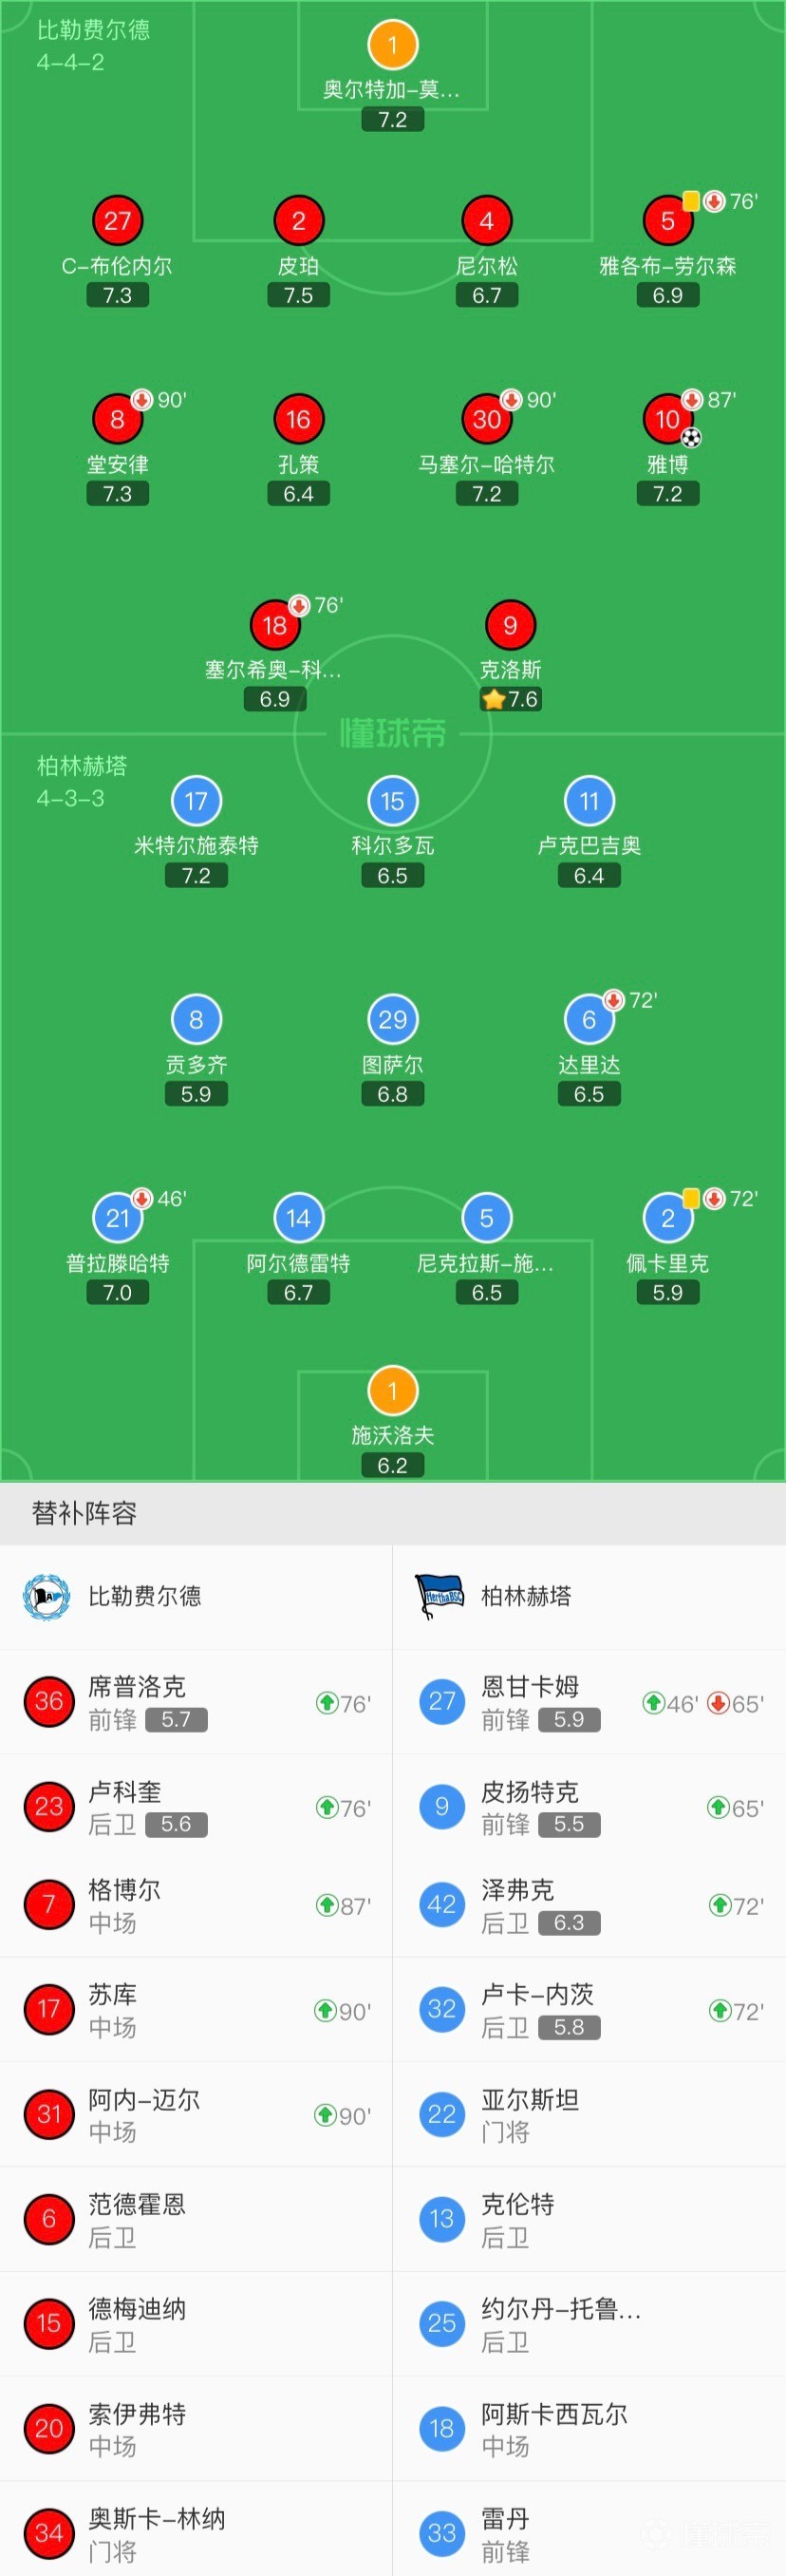The height and width of the screenshot is (2576, 786).
Task: Tap the 76' sub-in arrow for 席普洛克
Action: click(326, 1703)
